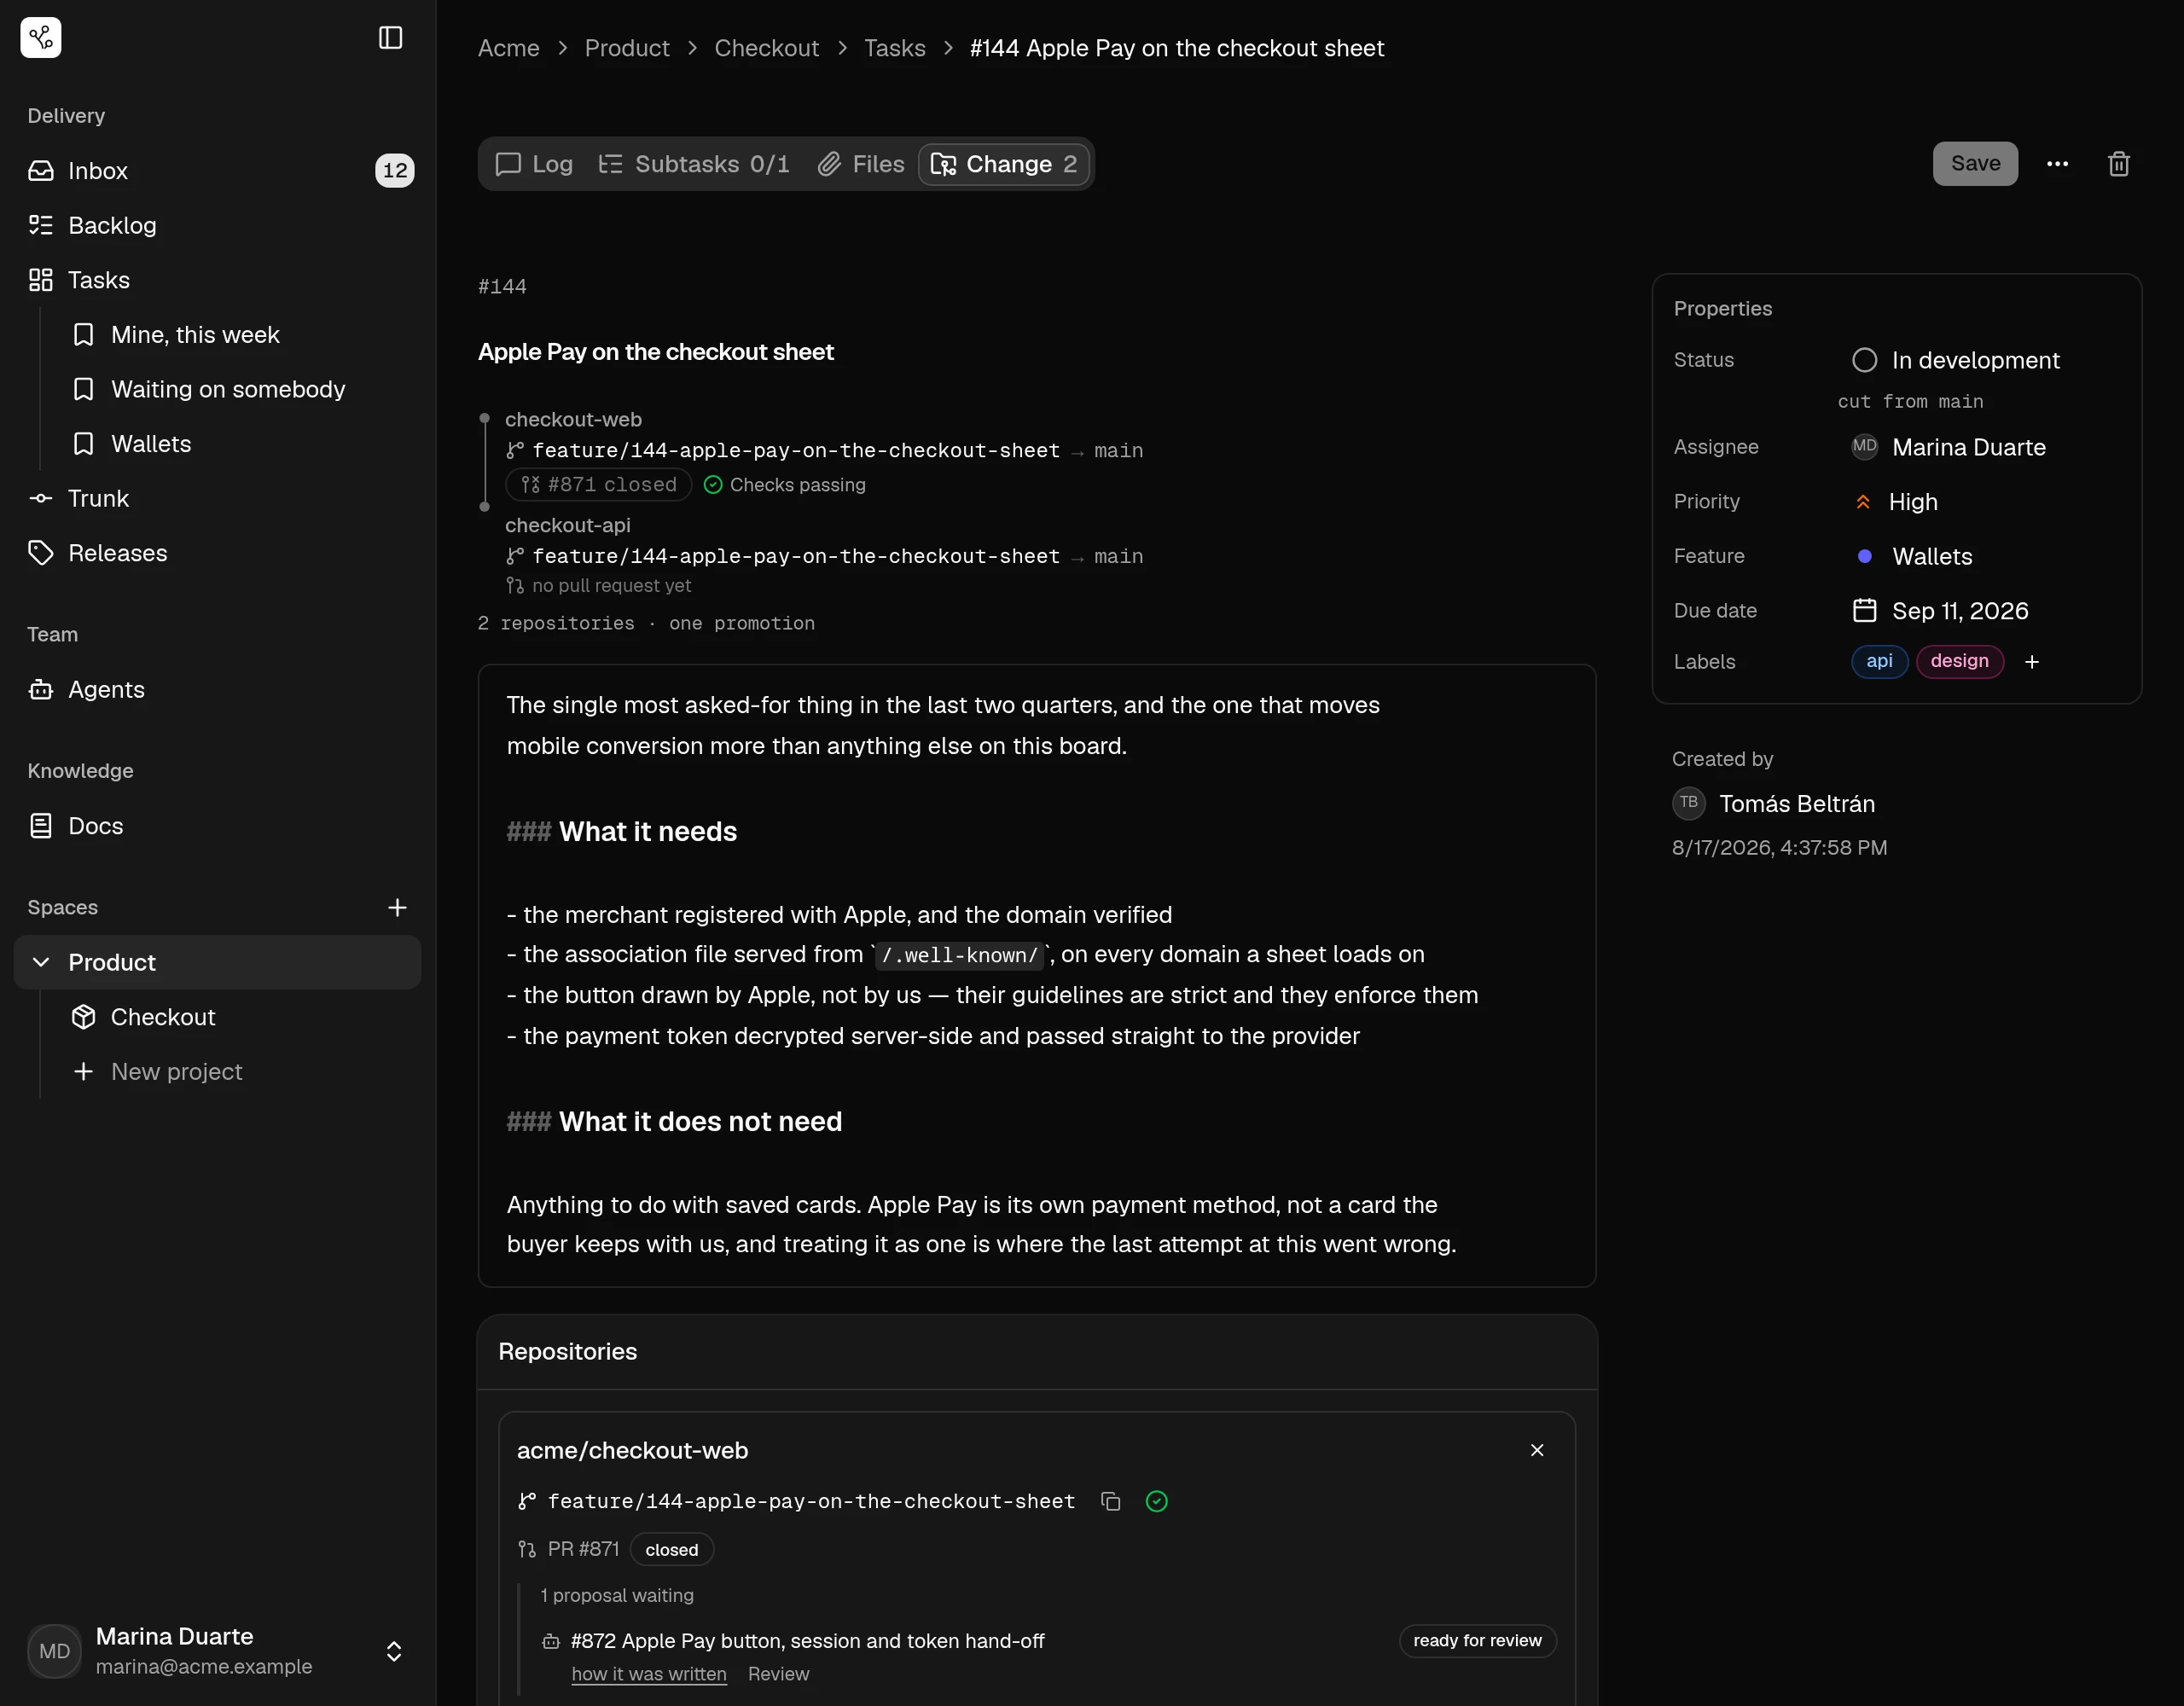Click the green check status on branch

(1156, 1501)
